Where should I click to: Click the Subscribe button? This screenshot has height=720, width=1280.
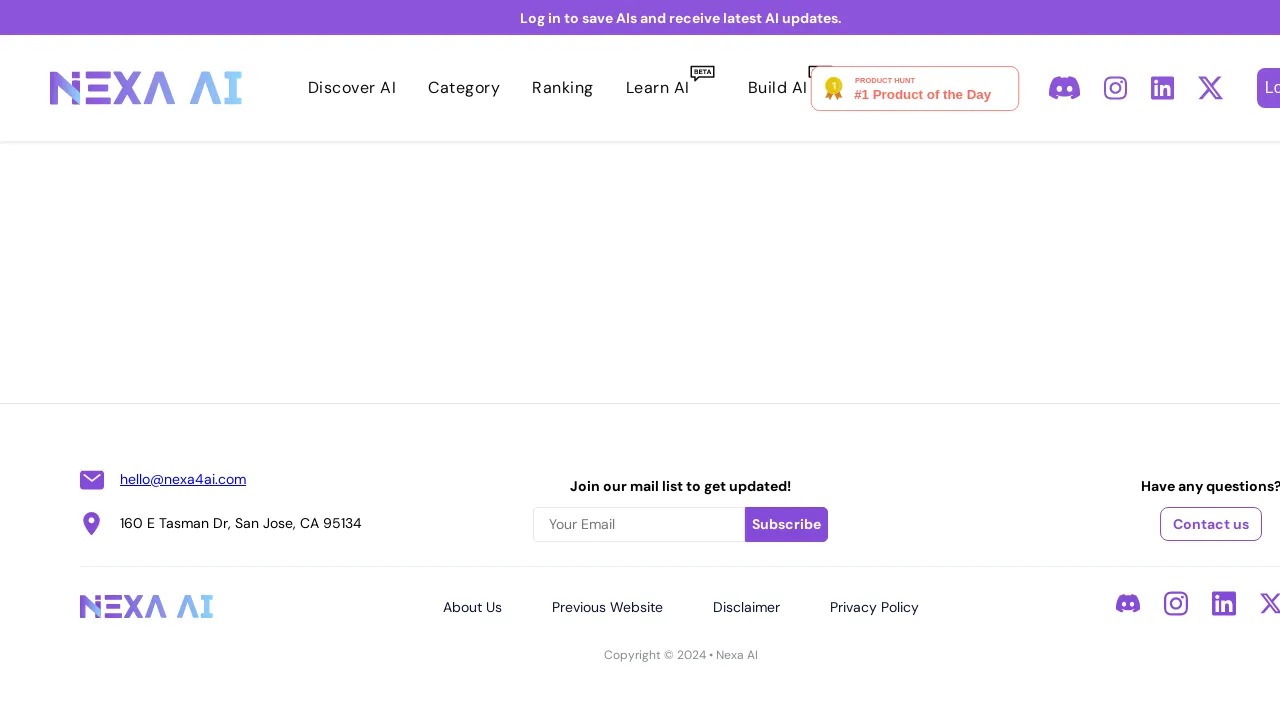click(x=786, y=524)
